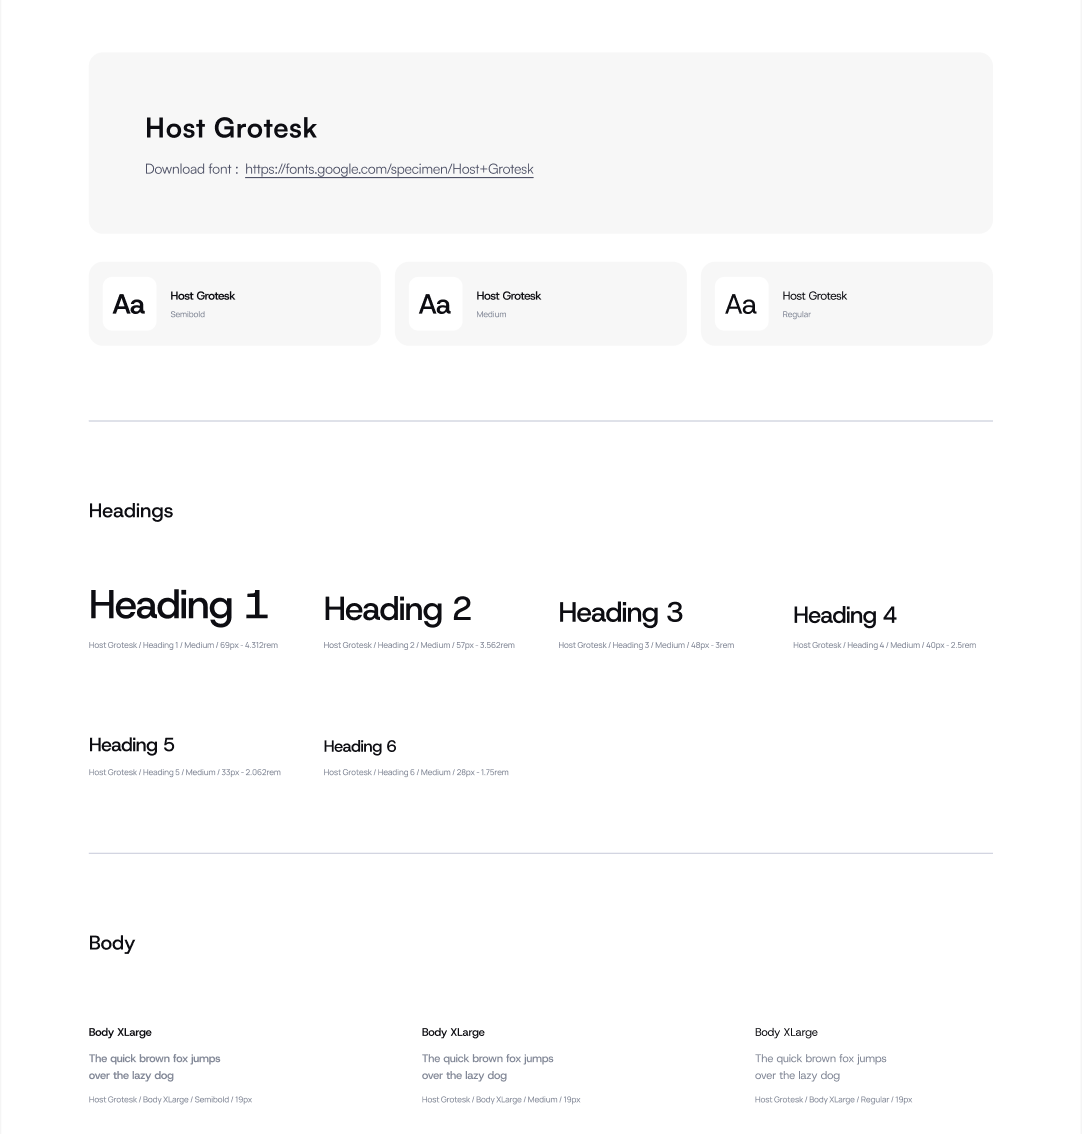Image resolution: width=1082 pixels, height=1134 pixels.
Task: Click the quick brown fox sample in Medium column
Action: 487,1067
